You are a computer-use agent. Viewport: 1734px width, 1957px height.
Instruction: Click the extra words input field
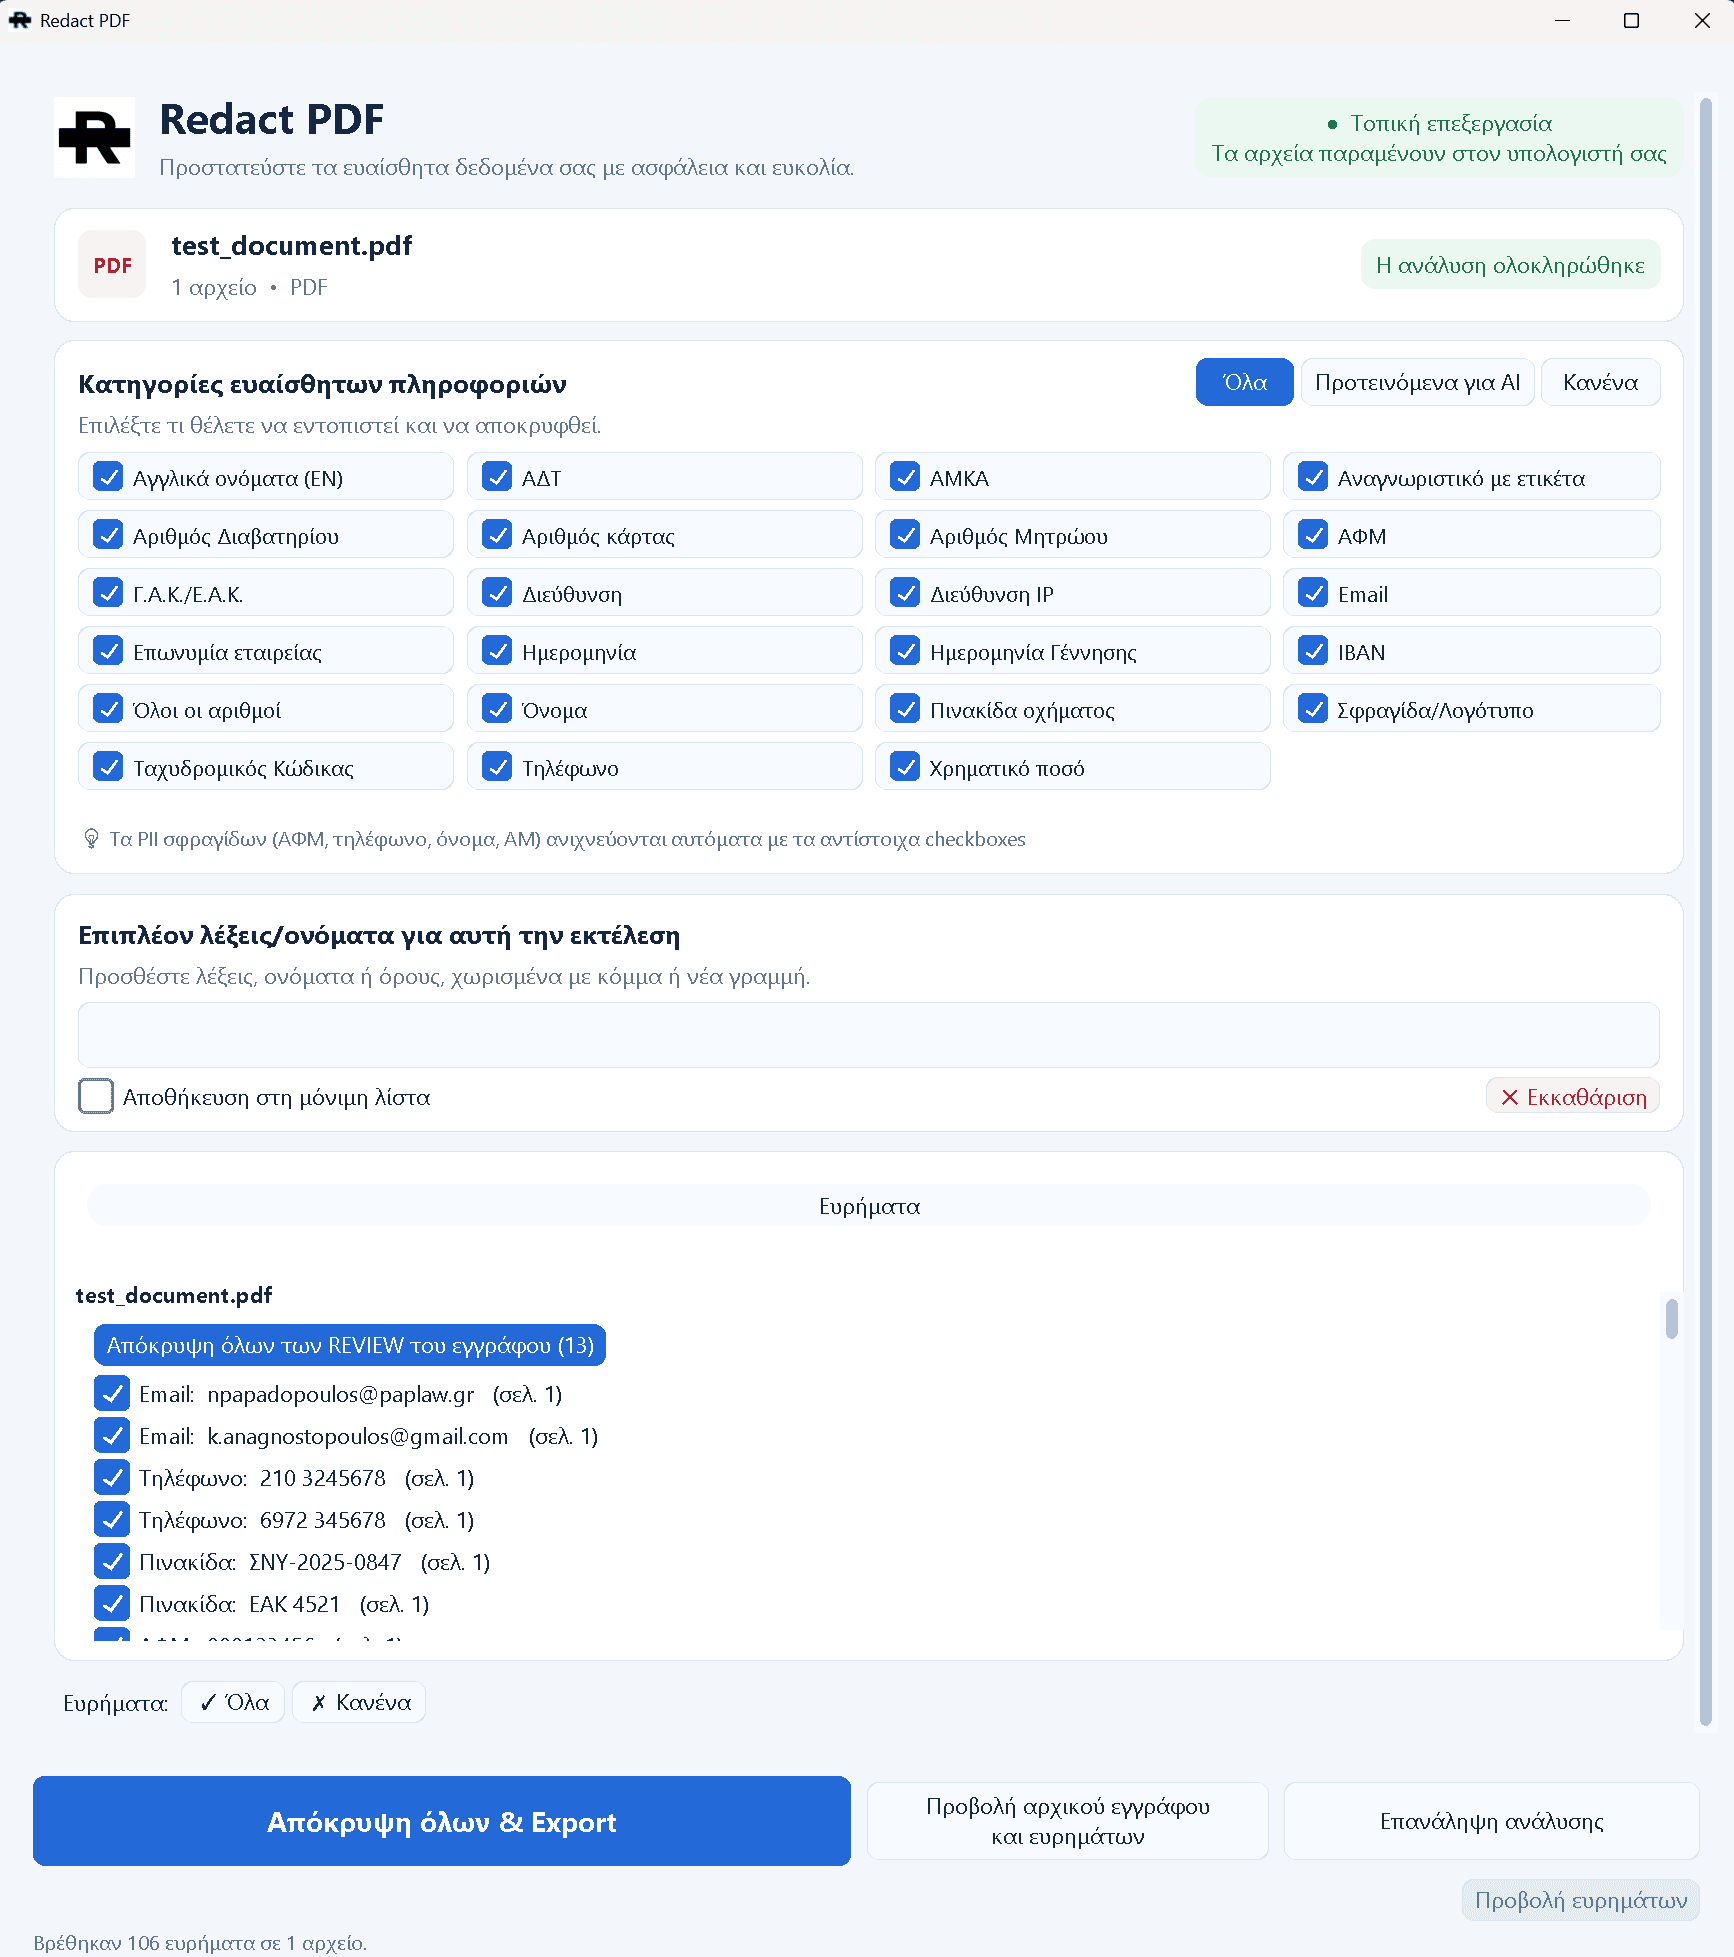point(868,1035)
